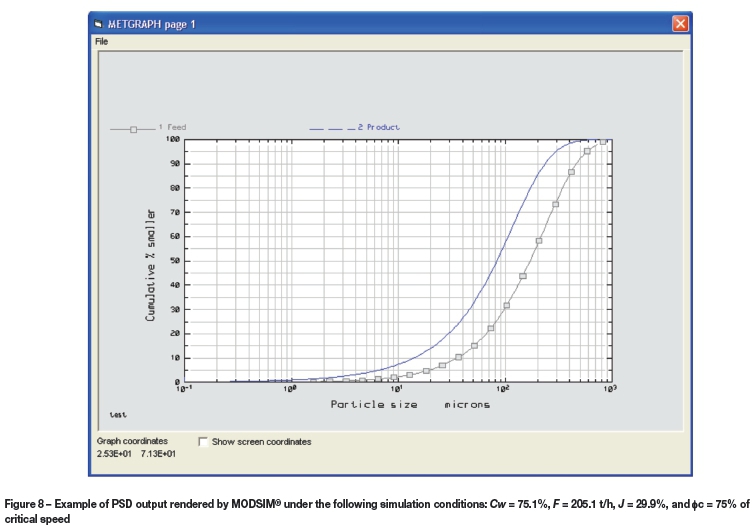Open the File menu

(x=101, y=42)
